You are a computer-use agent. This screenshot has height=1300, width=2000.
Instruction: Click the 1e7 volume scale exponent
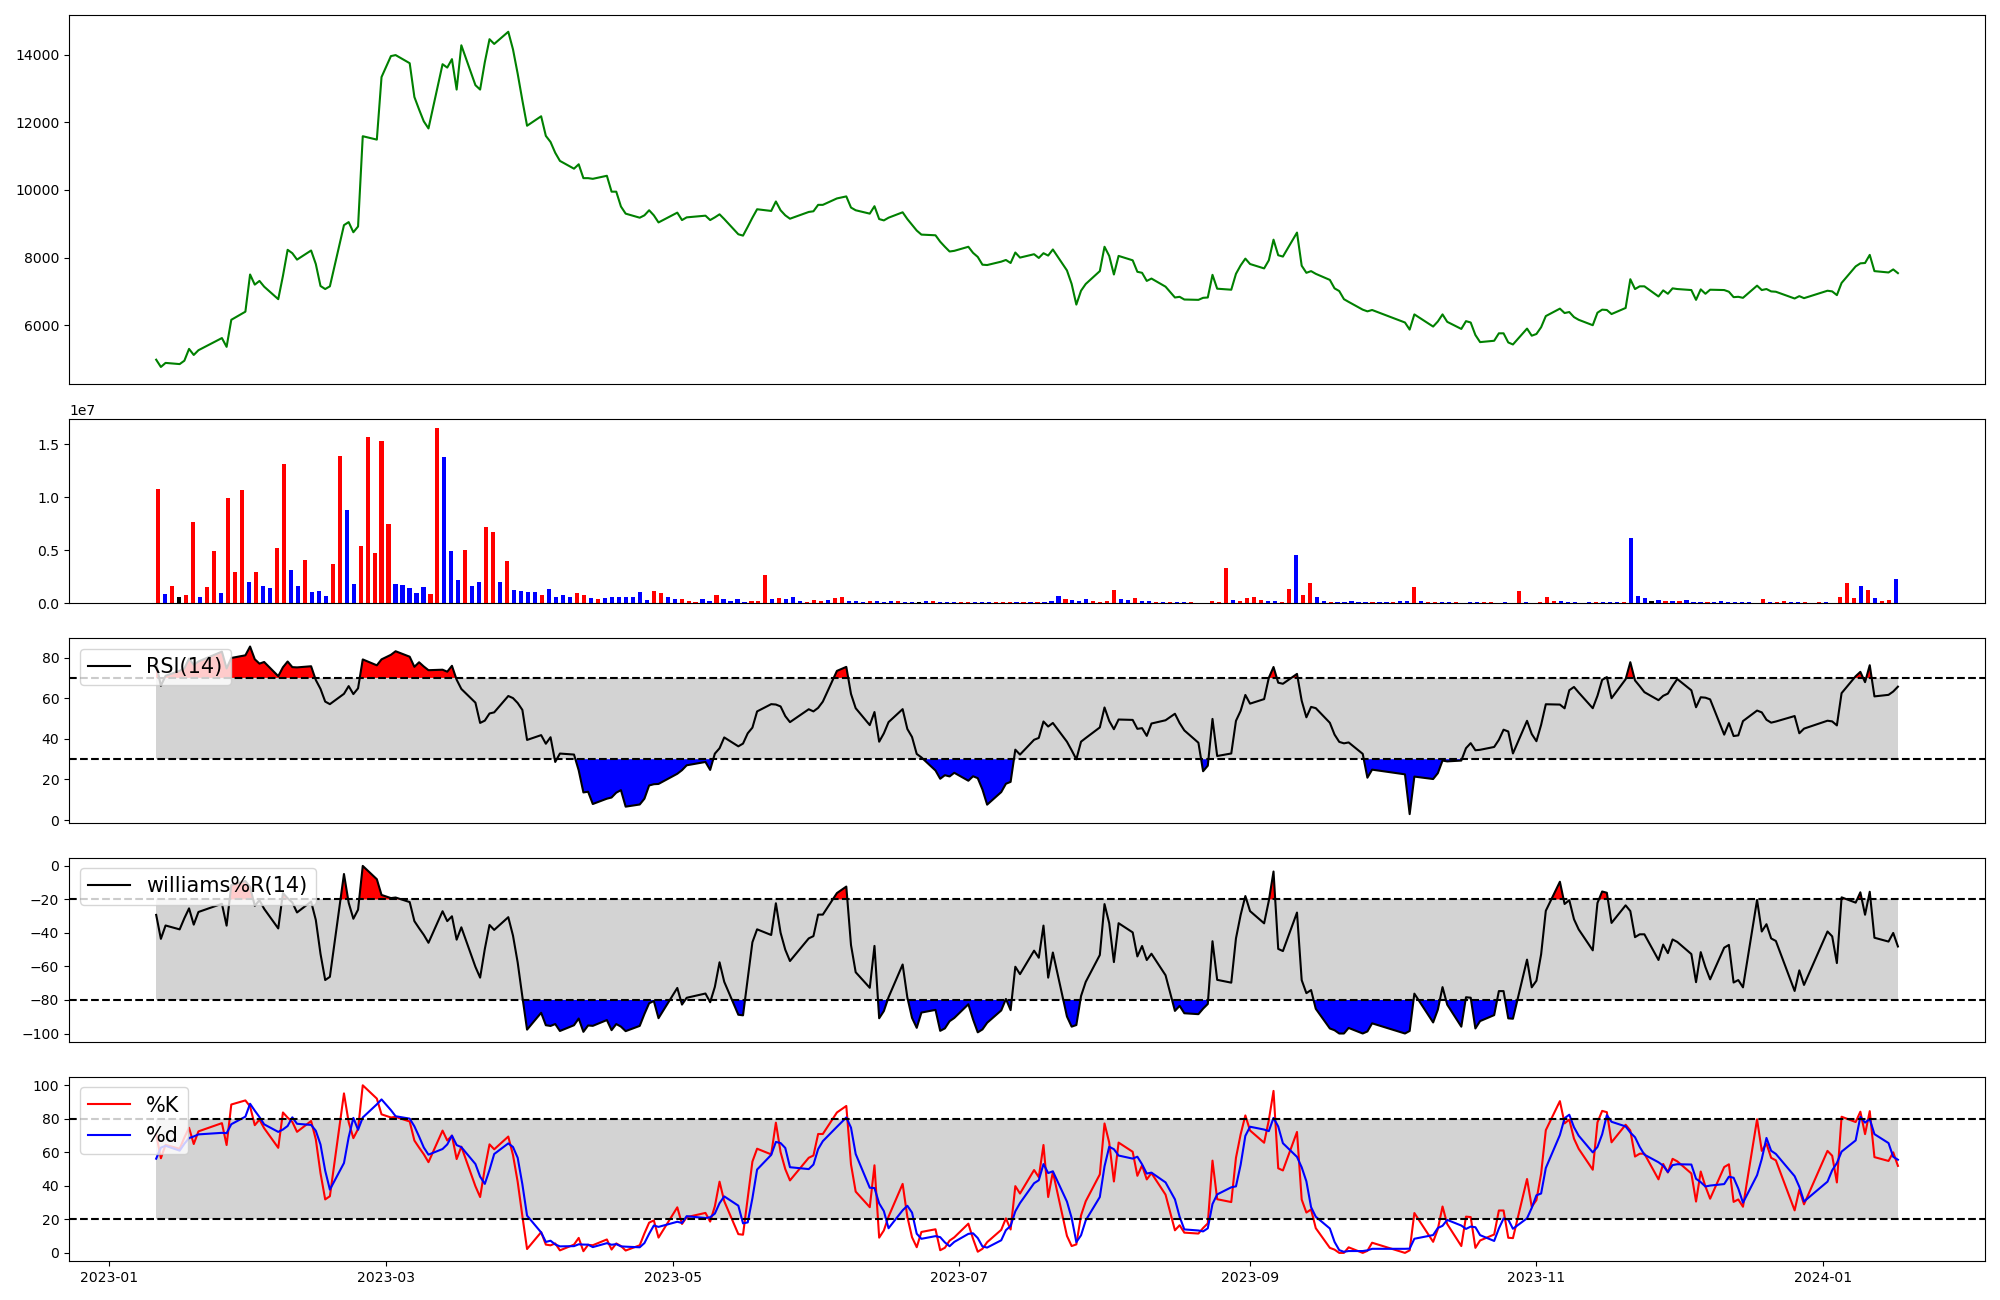82,410
